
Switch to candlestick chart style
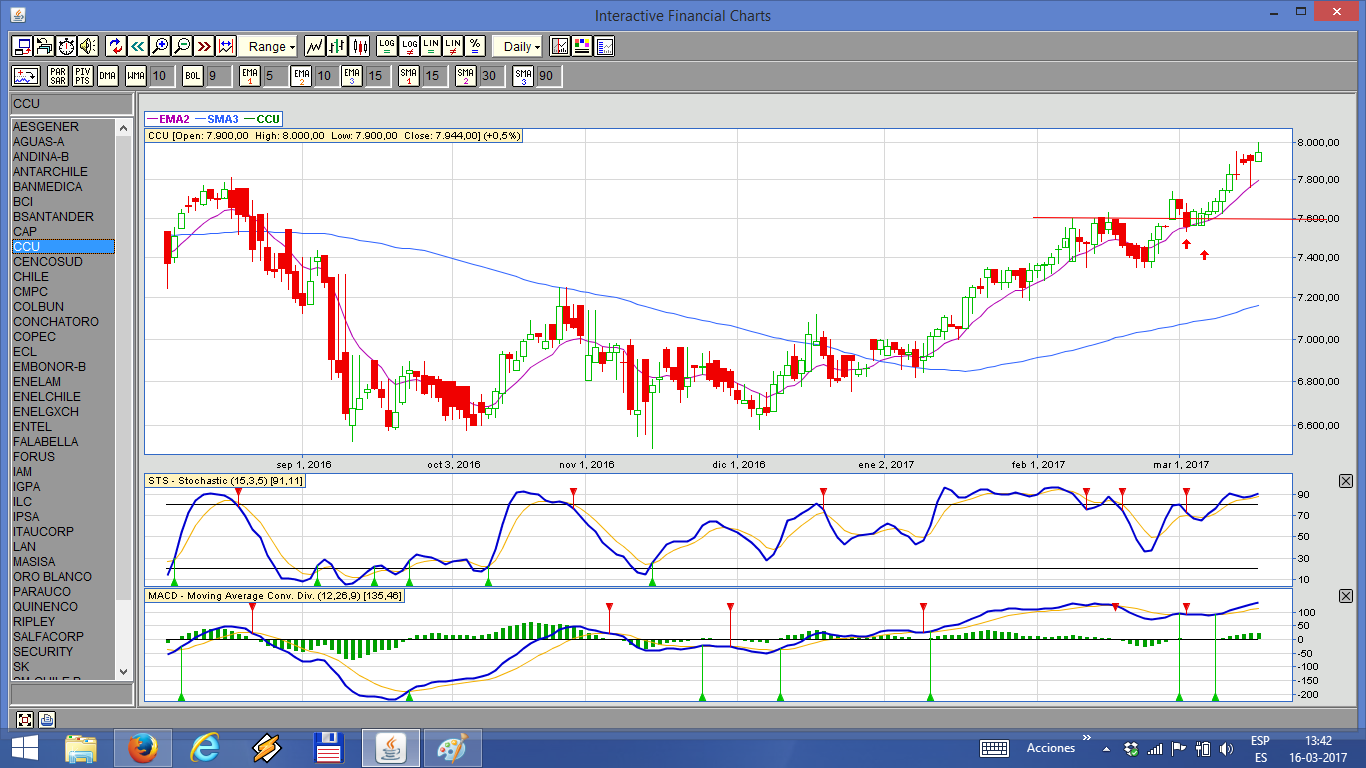tap(358, 46)
